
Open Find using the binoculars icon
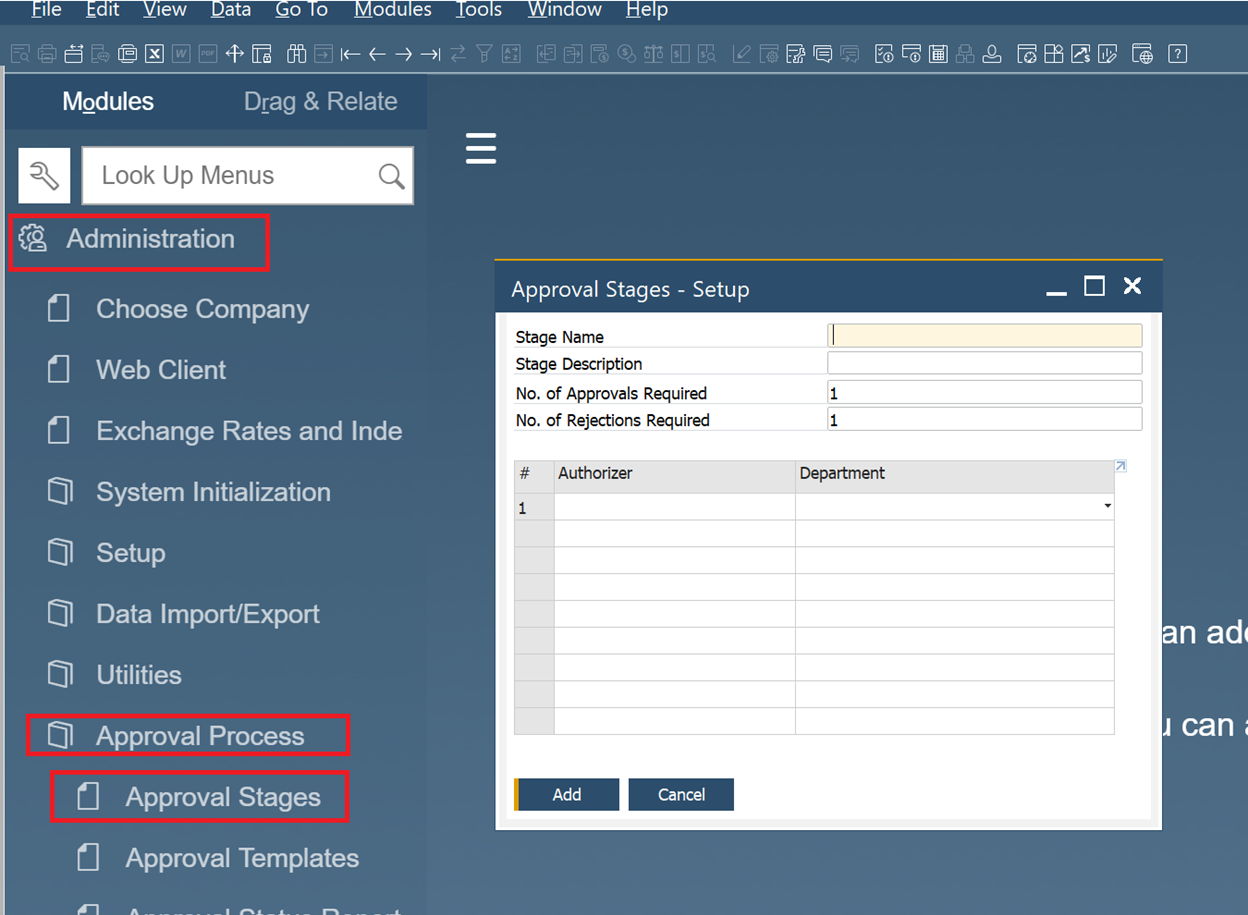296,53
